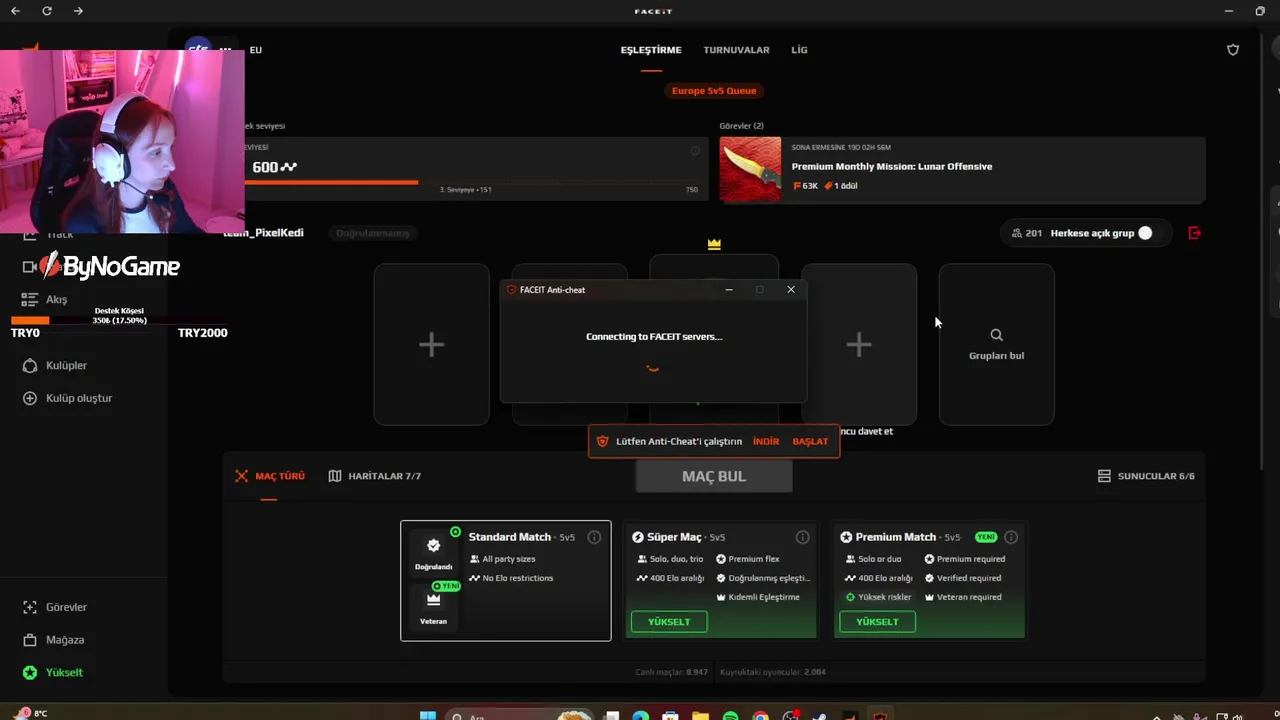Click the Görevler (2) heading
The width and height of the screenshot is (1280, 720).
click(x=741, y=126)
